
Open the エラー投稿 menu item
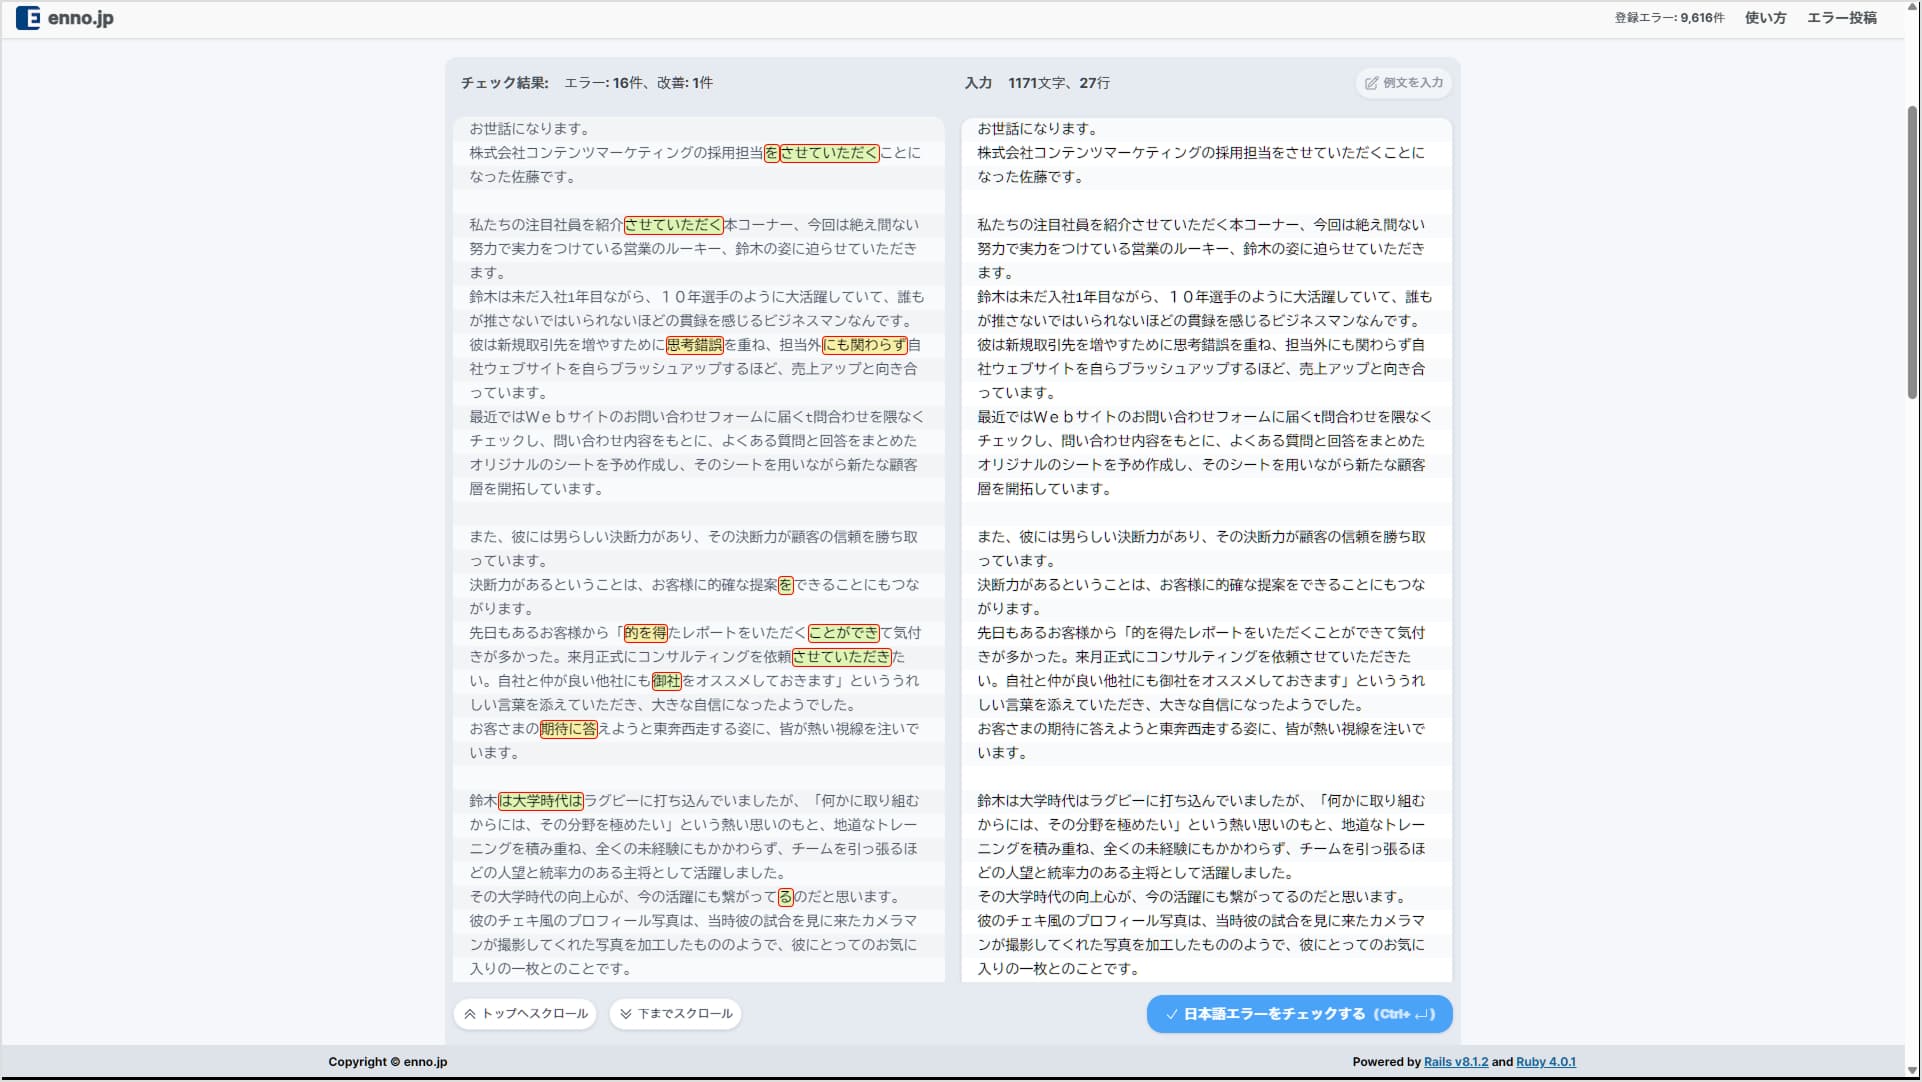click(1841, 18)
